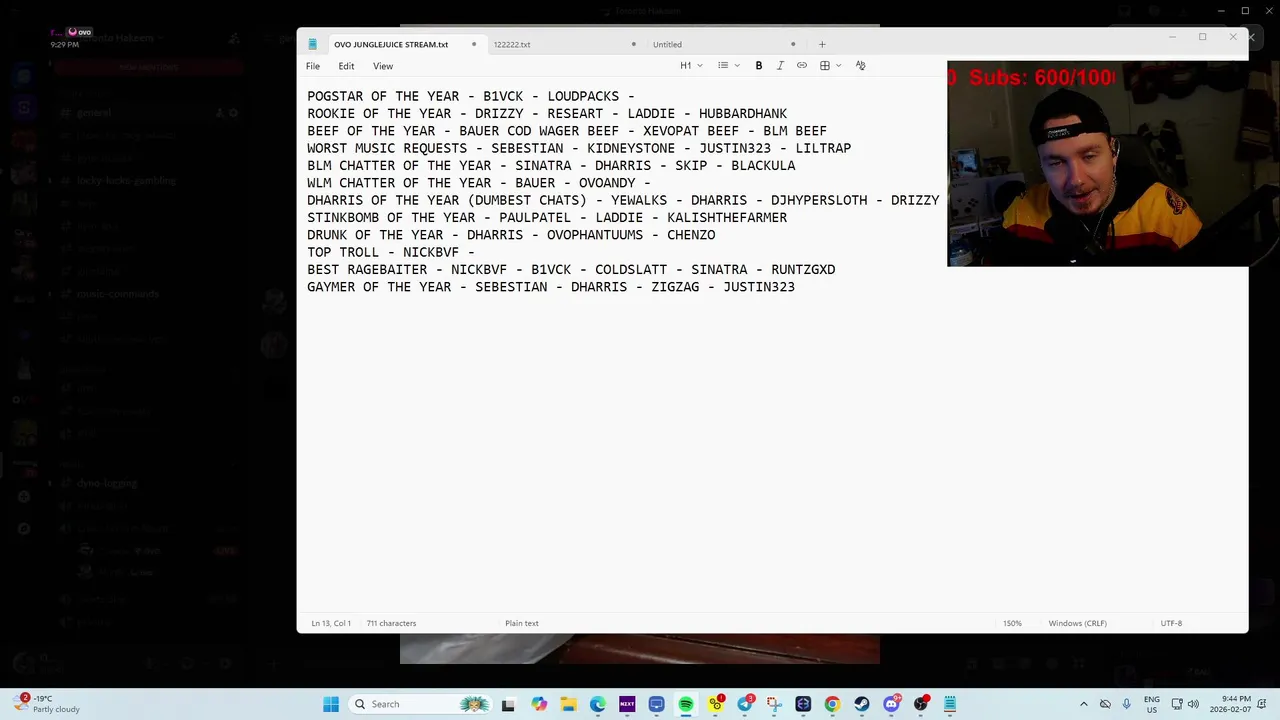Open Copilot from the taskbar
1280x720 pixels.
539,704
